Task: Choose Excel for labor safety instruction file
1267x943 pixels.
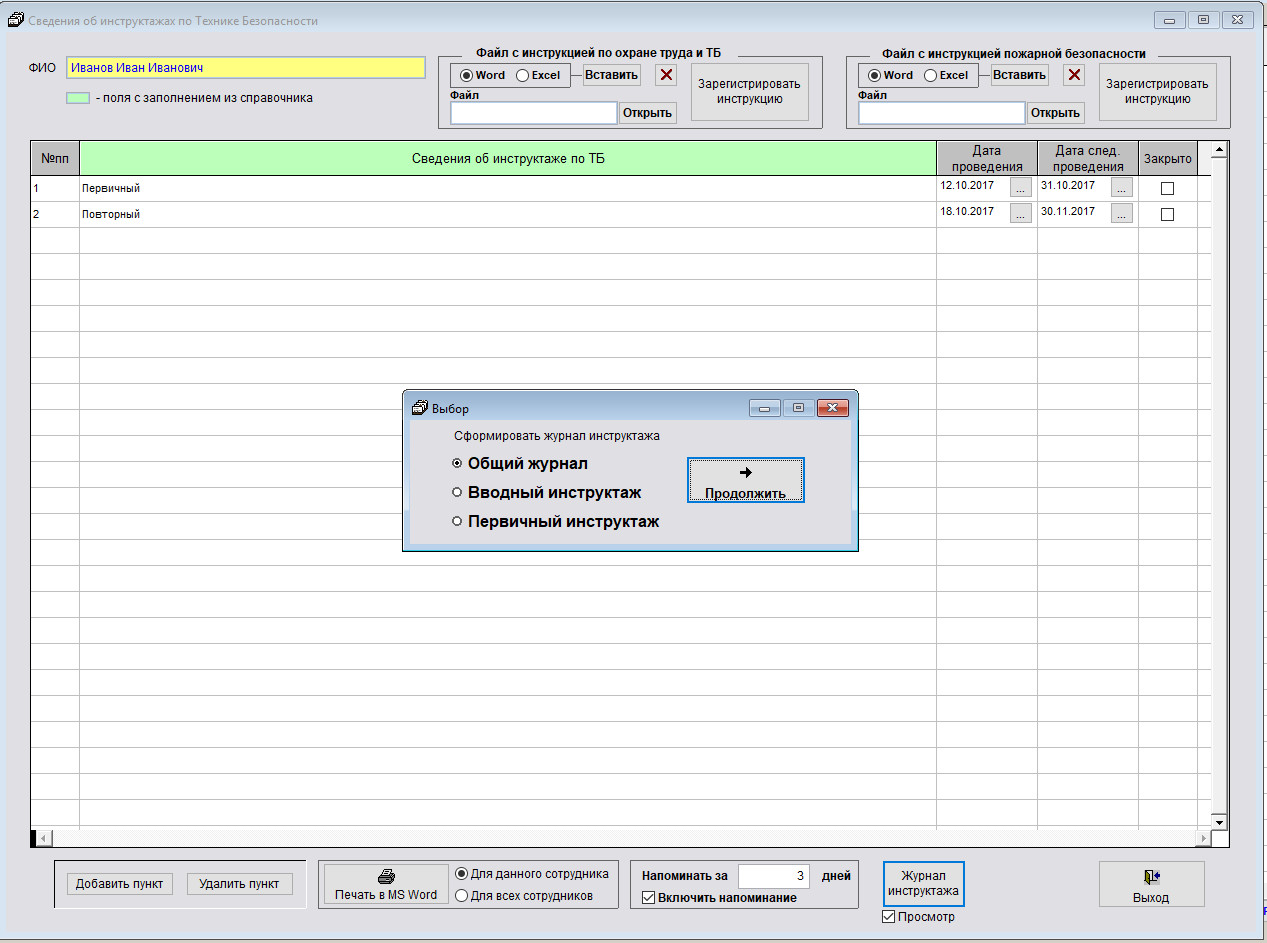Action: coord(523,75)
